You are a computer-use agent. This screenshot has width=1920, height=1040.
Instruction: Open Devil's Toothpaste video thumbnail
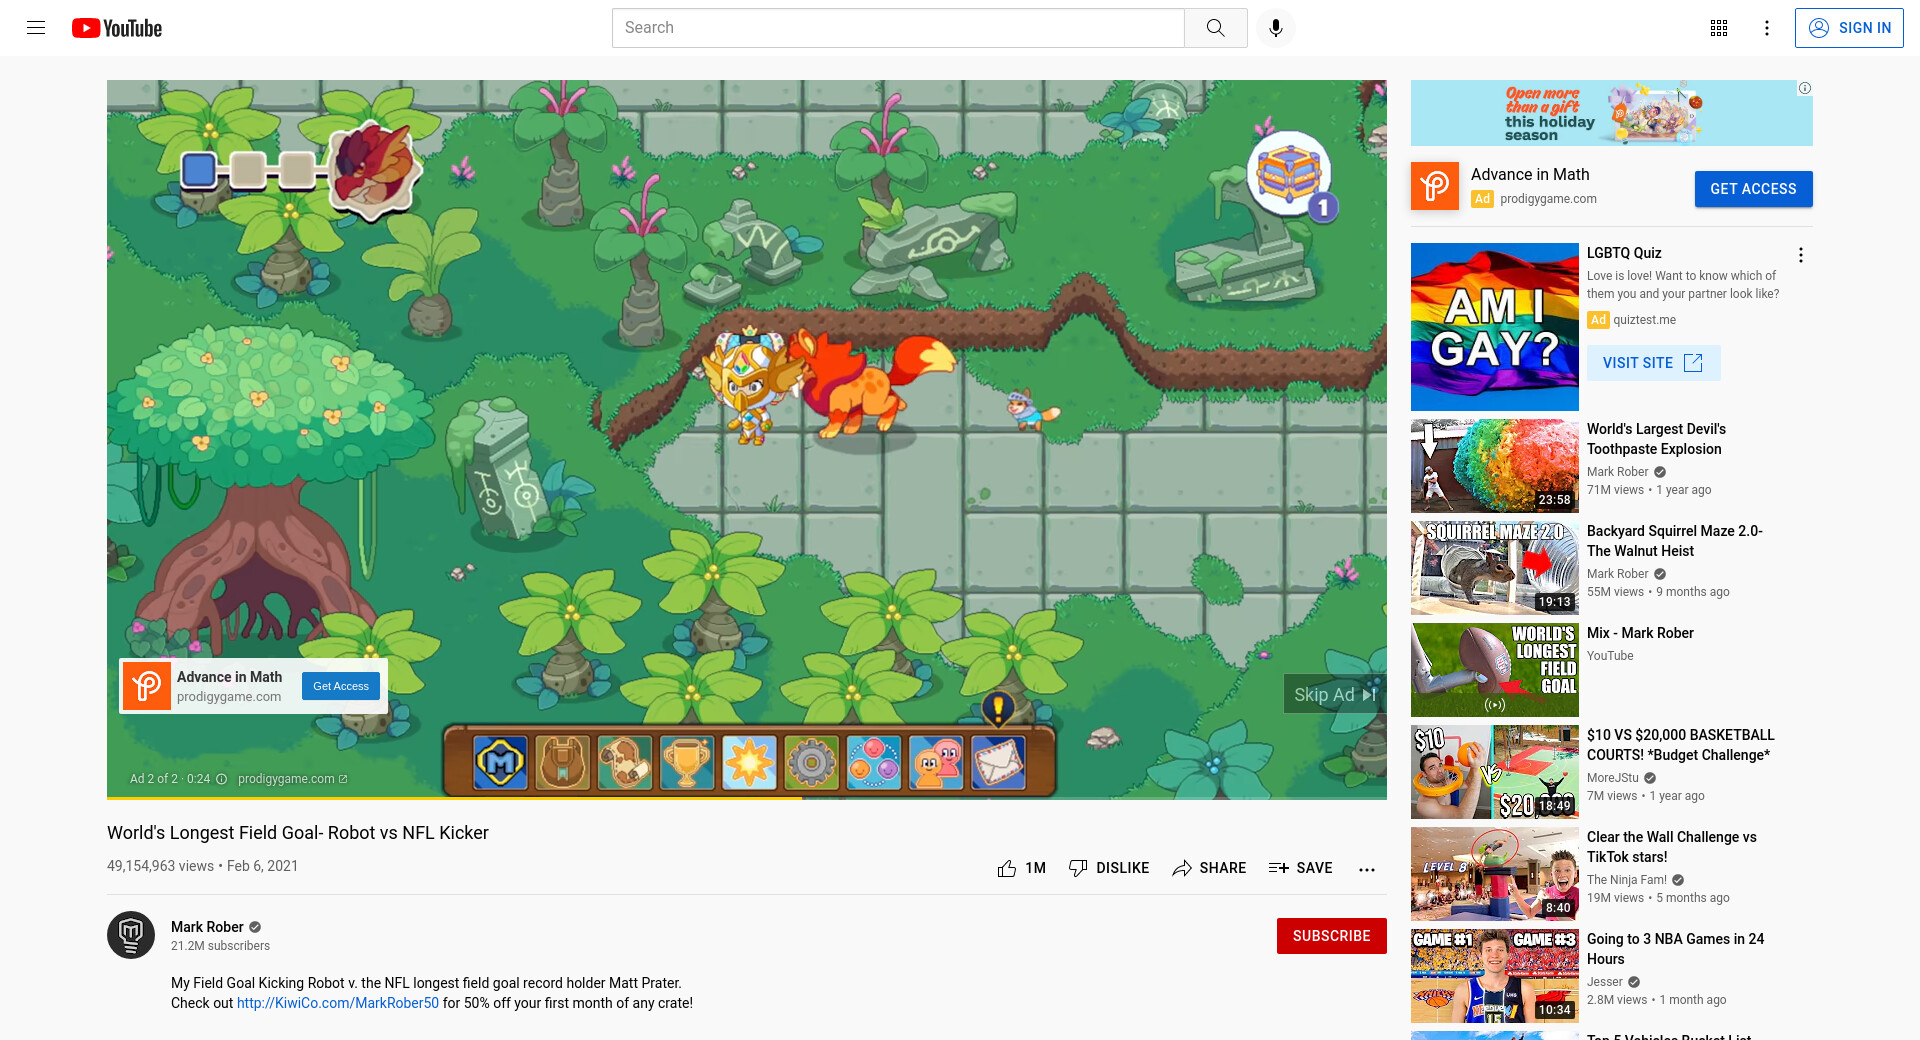click(x=1495, y=466)
